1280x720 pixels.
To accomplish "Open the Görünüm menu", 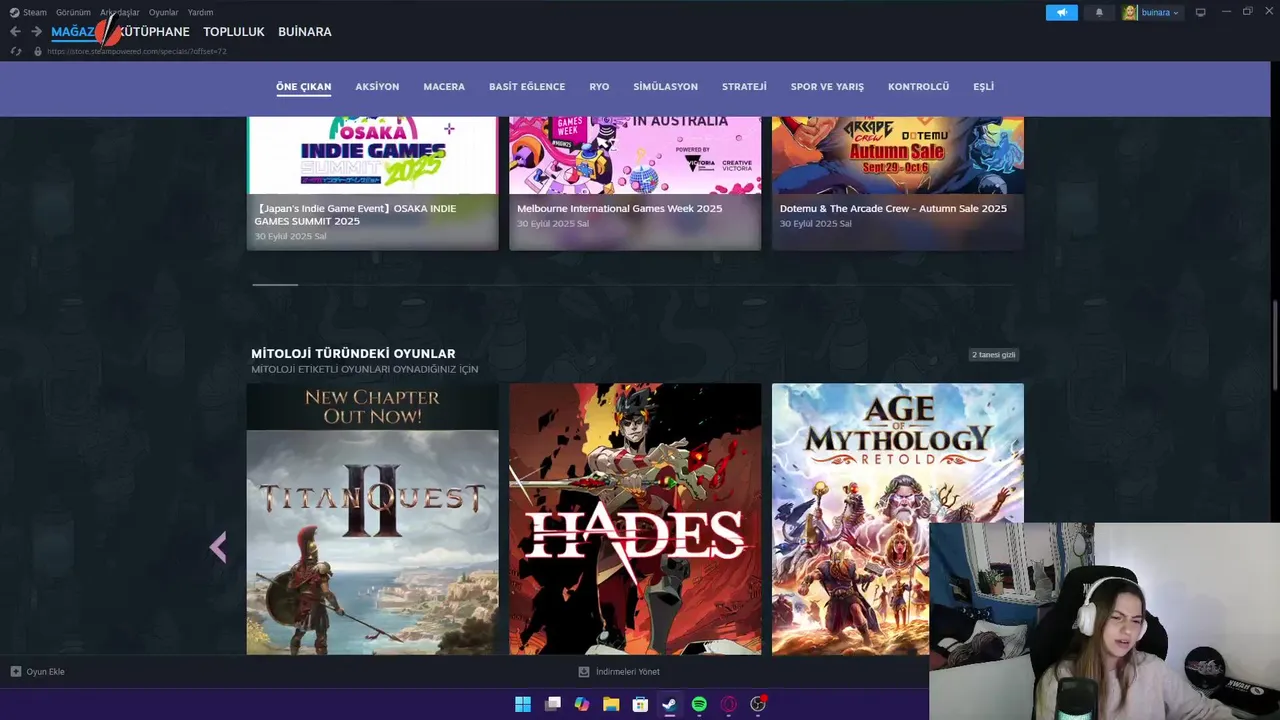I will (73, 13).
